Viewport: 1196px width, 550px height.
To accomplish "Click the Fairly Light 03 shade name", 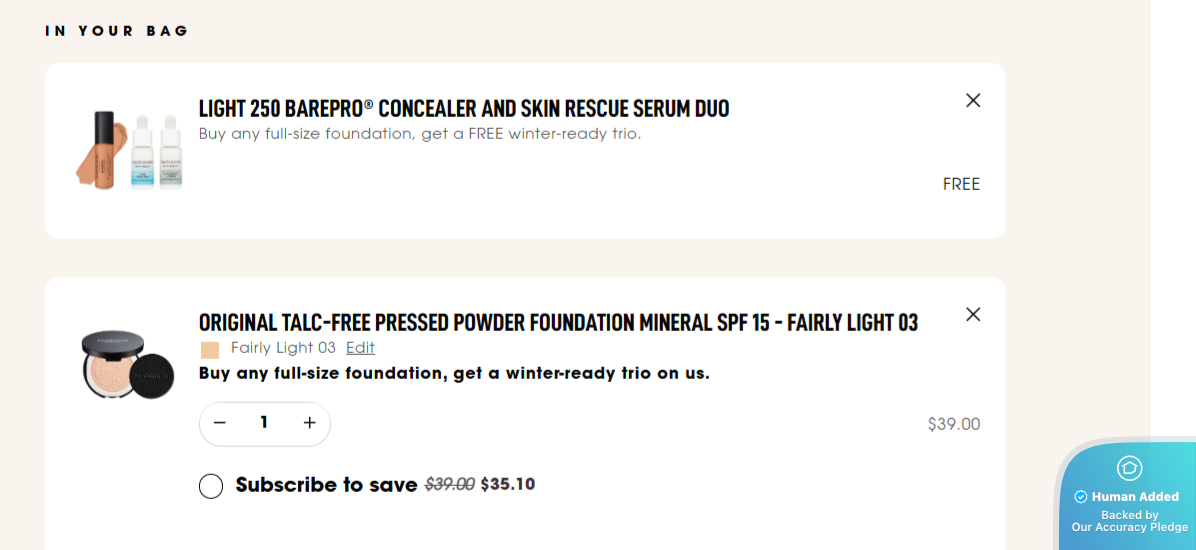I will (x=283, y=348).
